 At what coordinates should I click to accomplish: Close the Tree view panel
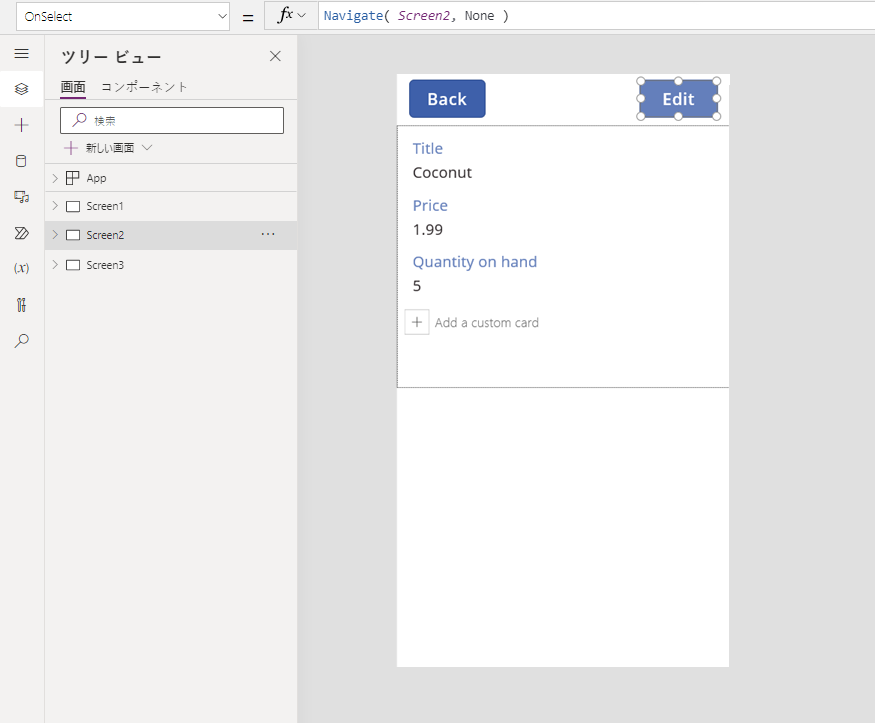275,56
